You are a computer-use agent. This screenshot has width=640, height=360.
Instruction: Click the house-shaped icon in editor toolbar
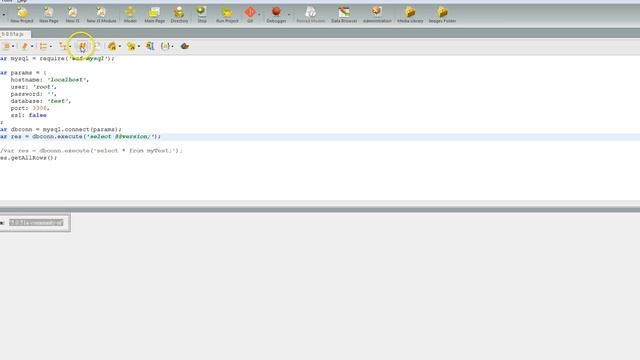click(x=112, y=46)
